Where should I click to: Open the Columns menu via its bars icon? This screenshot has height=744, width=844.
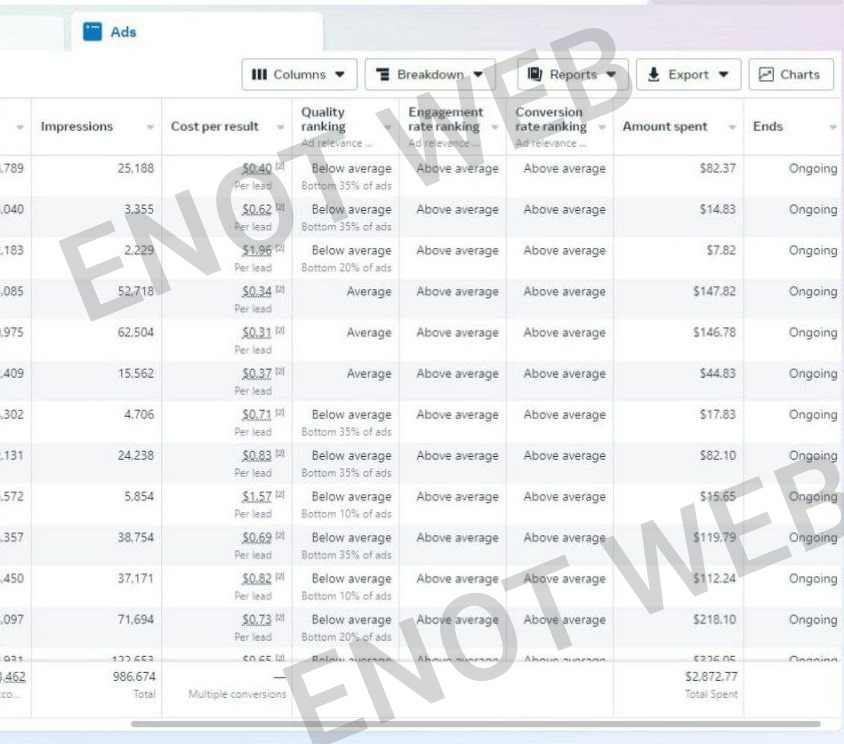point(259,74)
